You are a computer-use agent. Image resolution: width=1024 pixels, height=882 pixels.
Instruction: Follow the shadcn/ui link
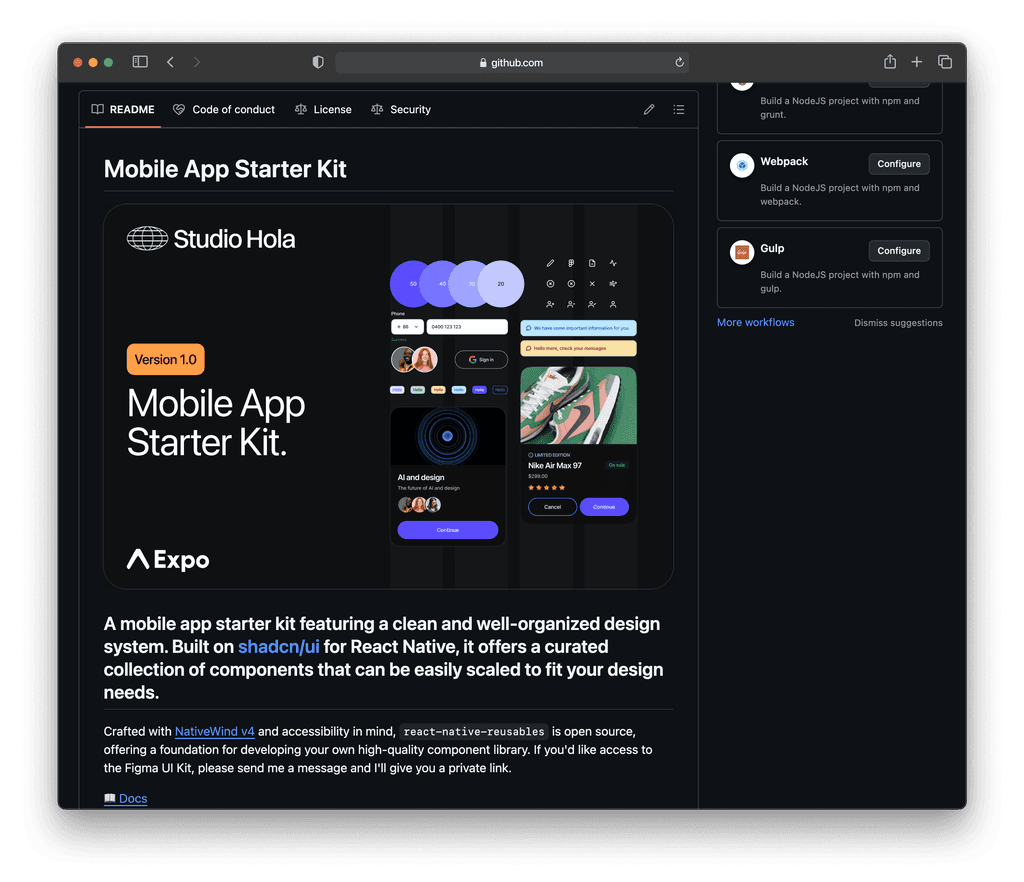(279, 646)
